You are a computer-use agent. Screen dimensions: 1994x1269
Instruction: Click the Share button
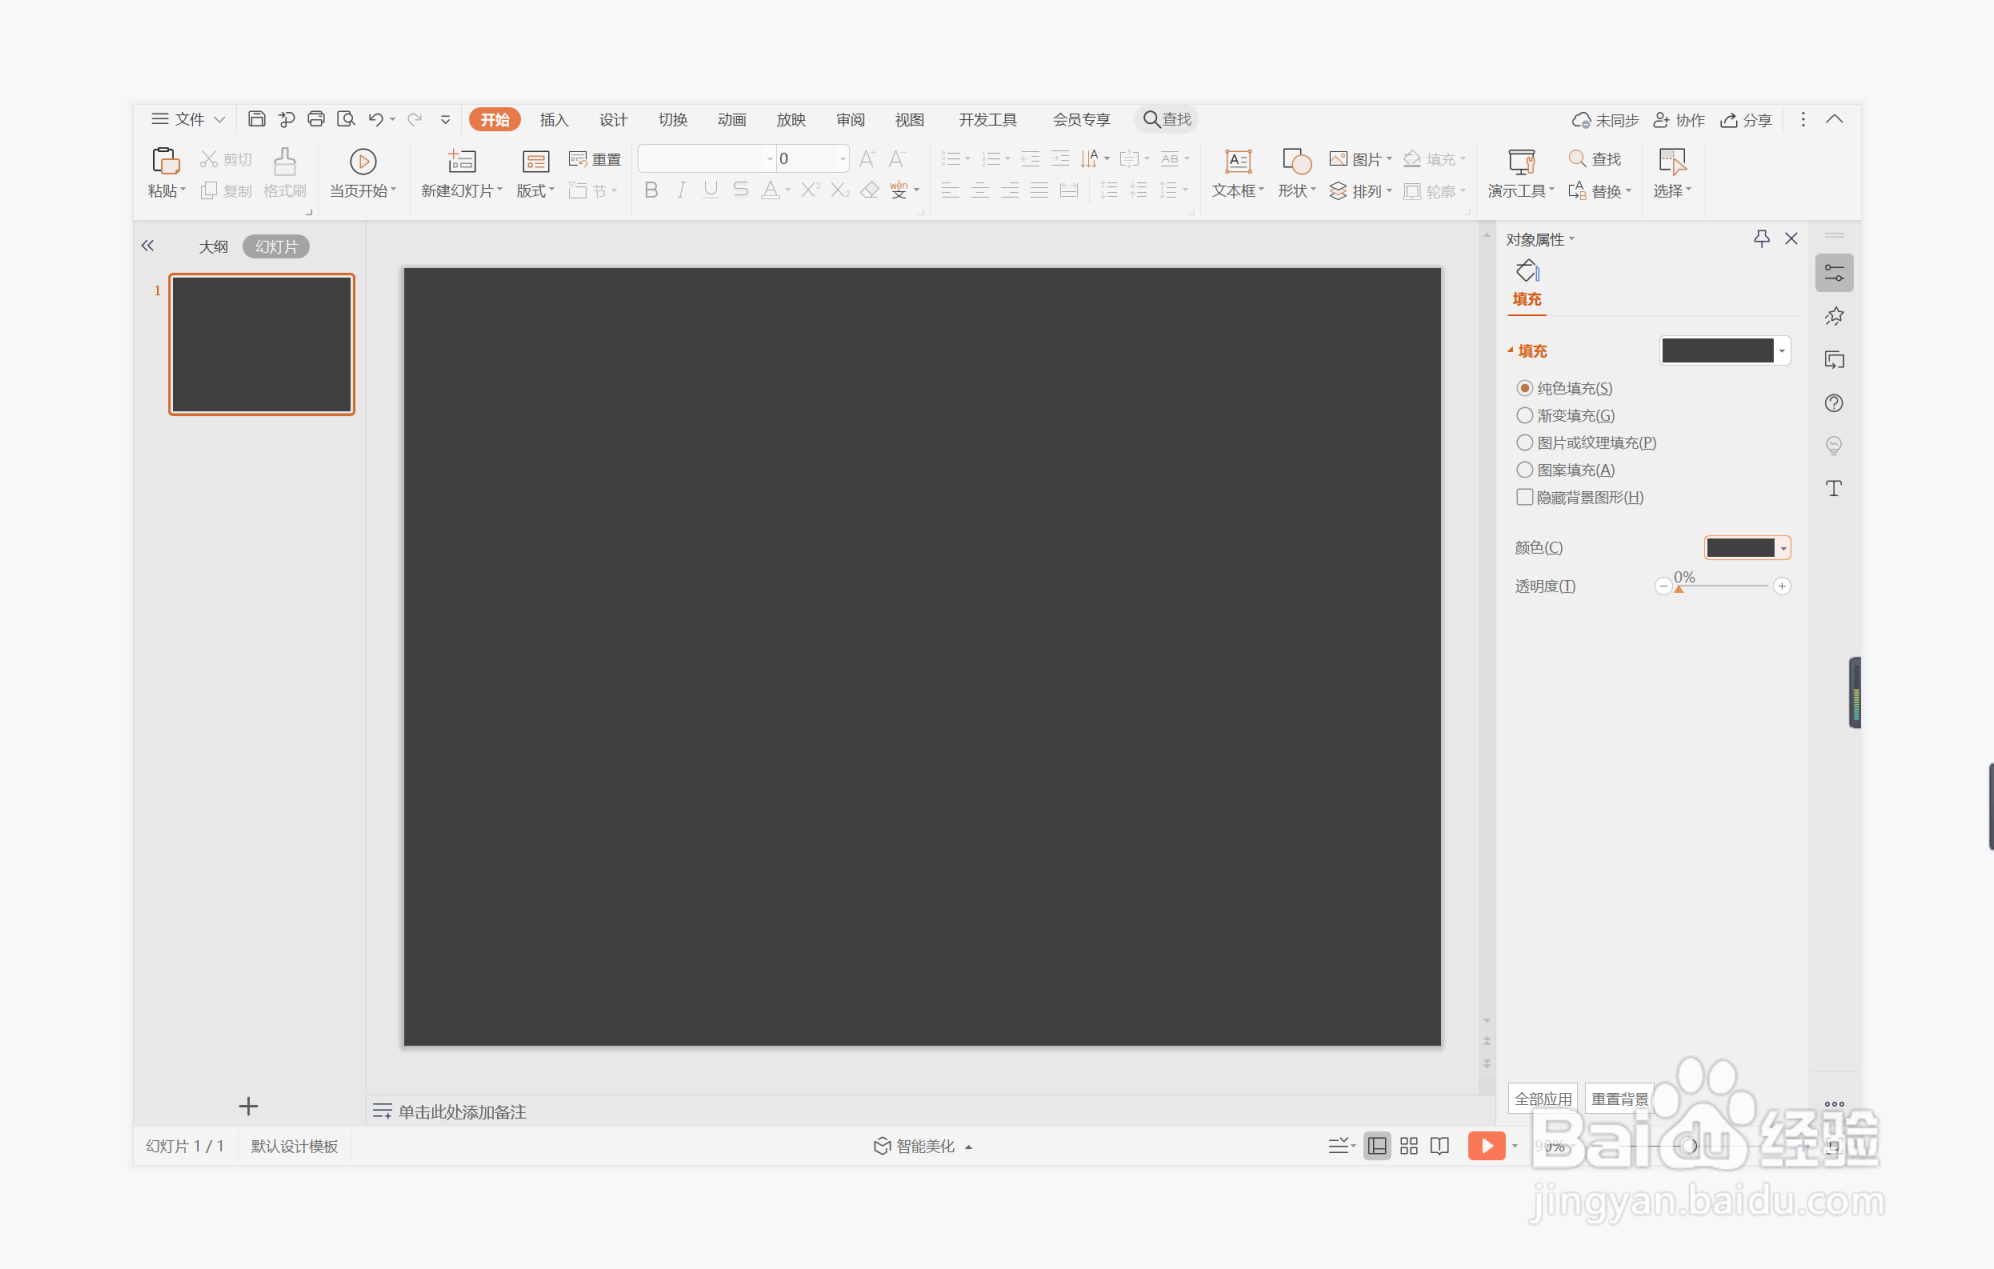coord(1746,120)
